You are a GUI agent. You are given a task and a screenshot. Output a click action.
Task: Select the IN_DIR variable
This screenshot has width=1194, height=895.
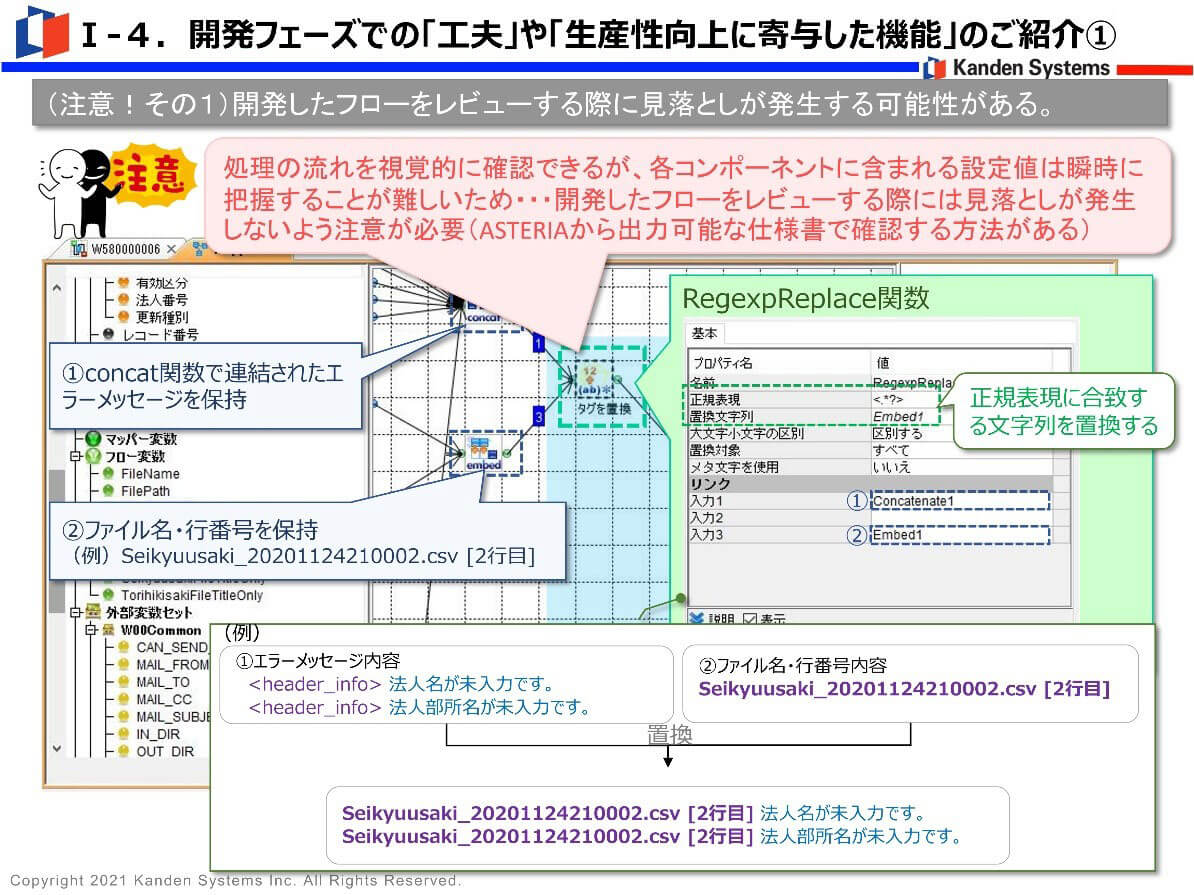pos(158,734)
